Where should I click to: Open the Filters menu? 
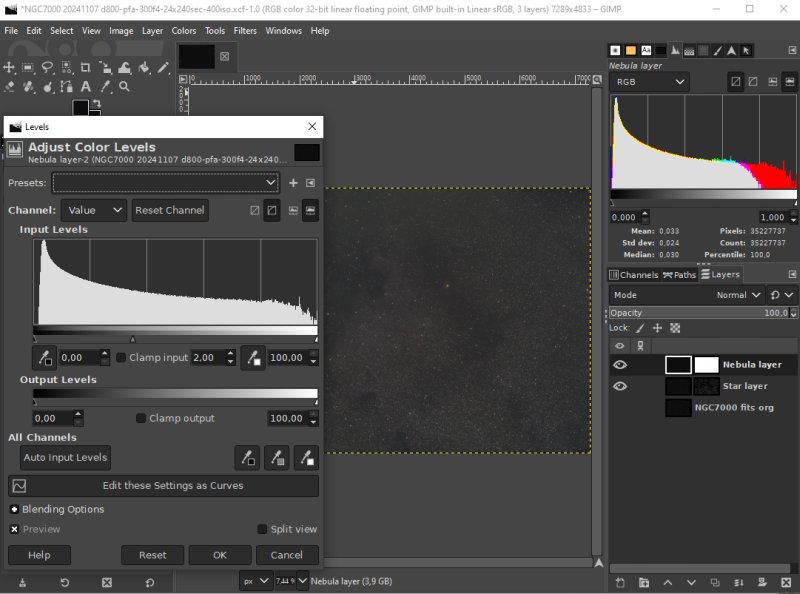(x=245, y=31)
